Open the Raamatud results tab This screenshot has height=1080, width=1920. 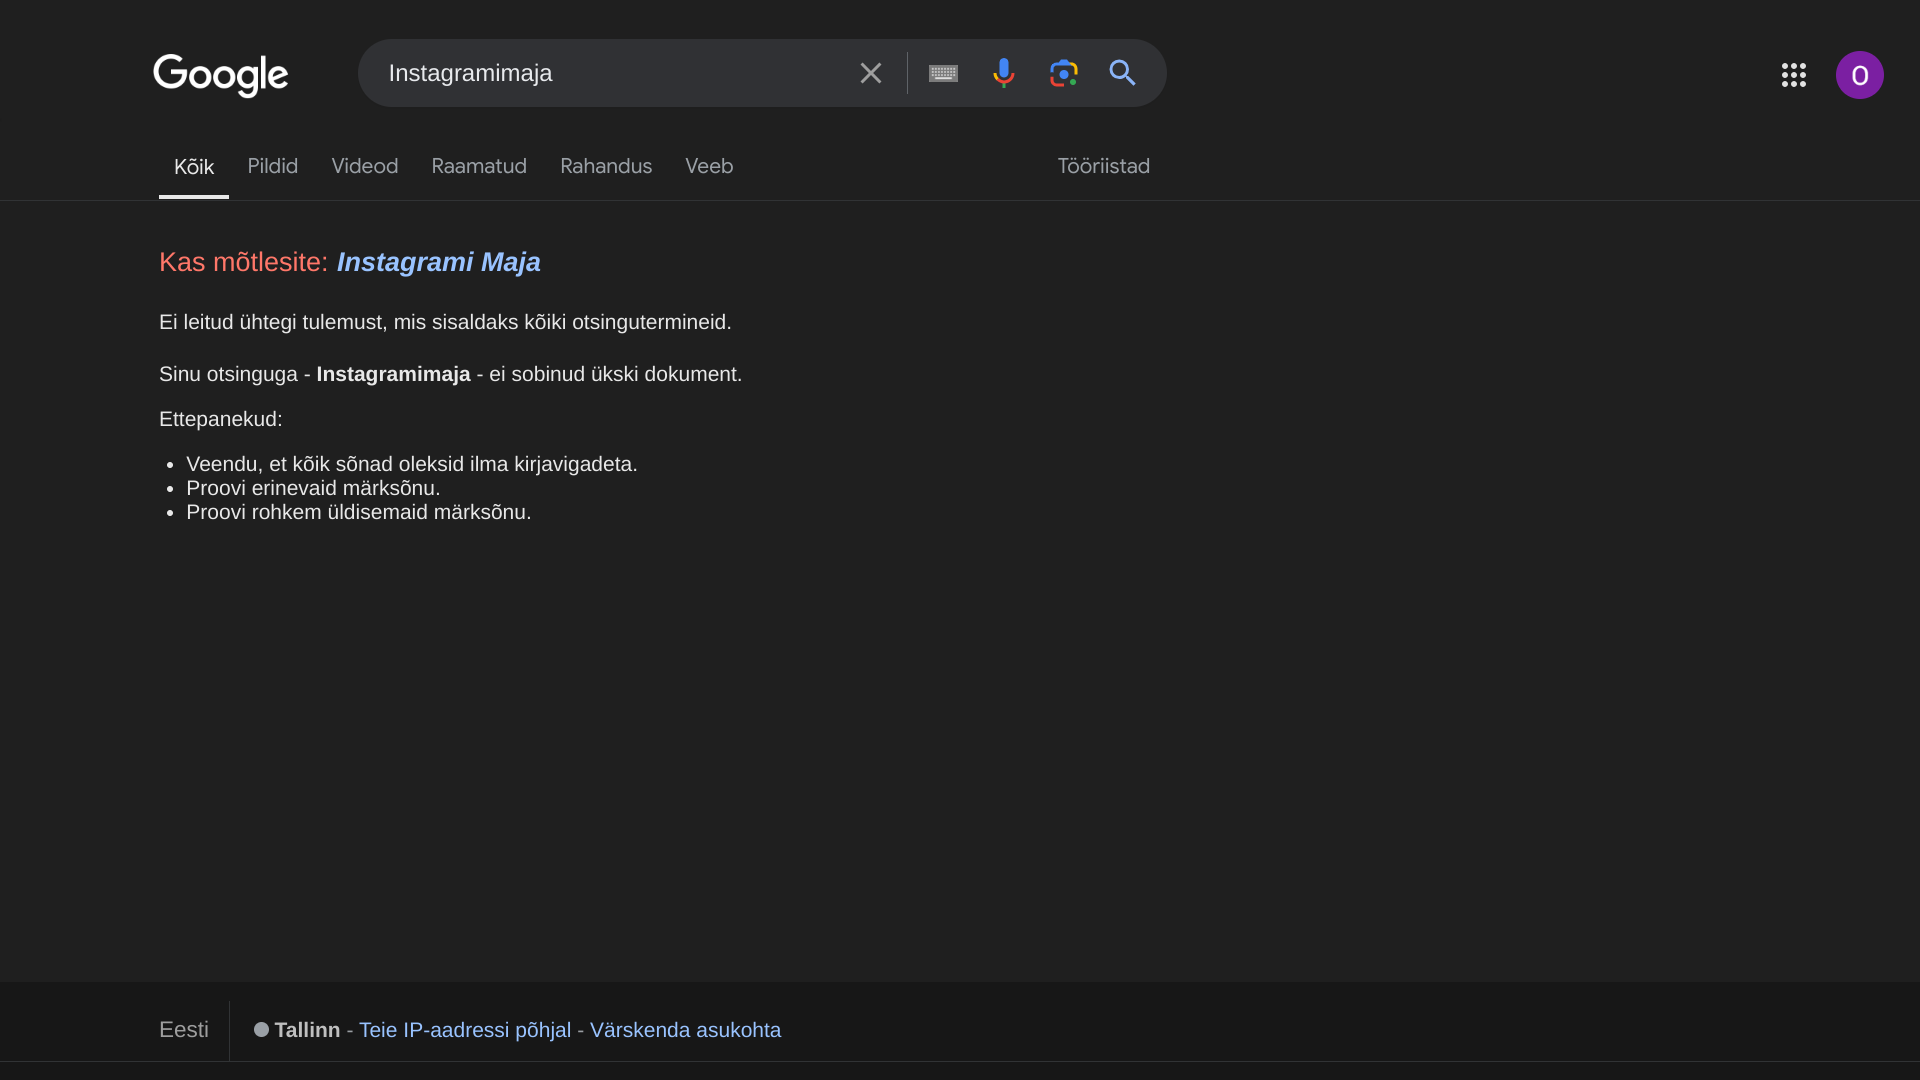(x=478, y=166)
